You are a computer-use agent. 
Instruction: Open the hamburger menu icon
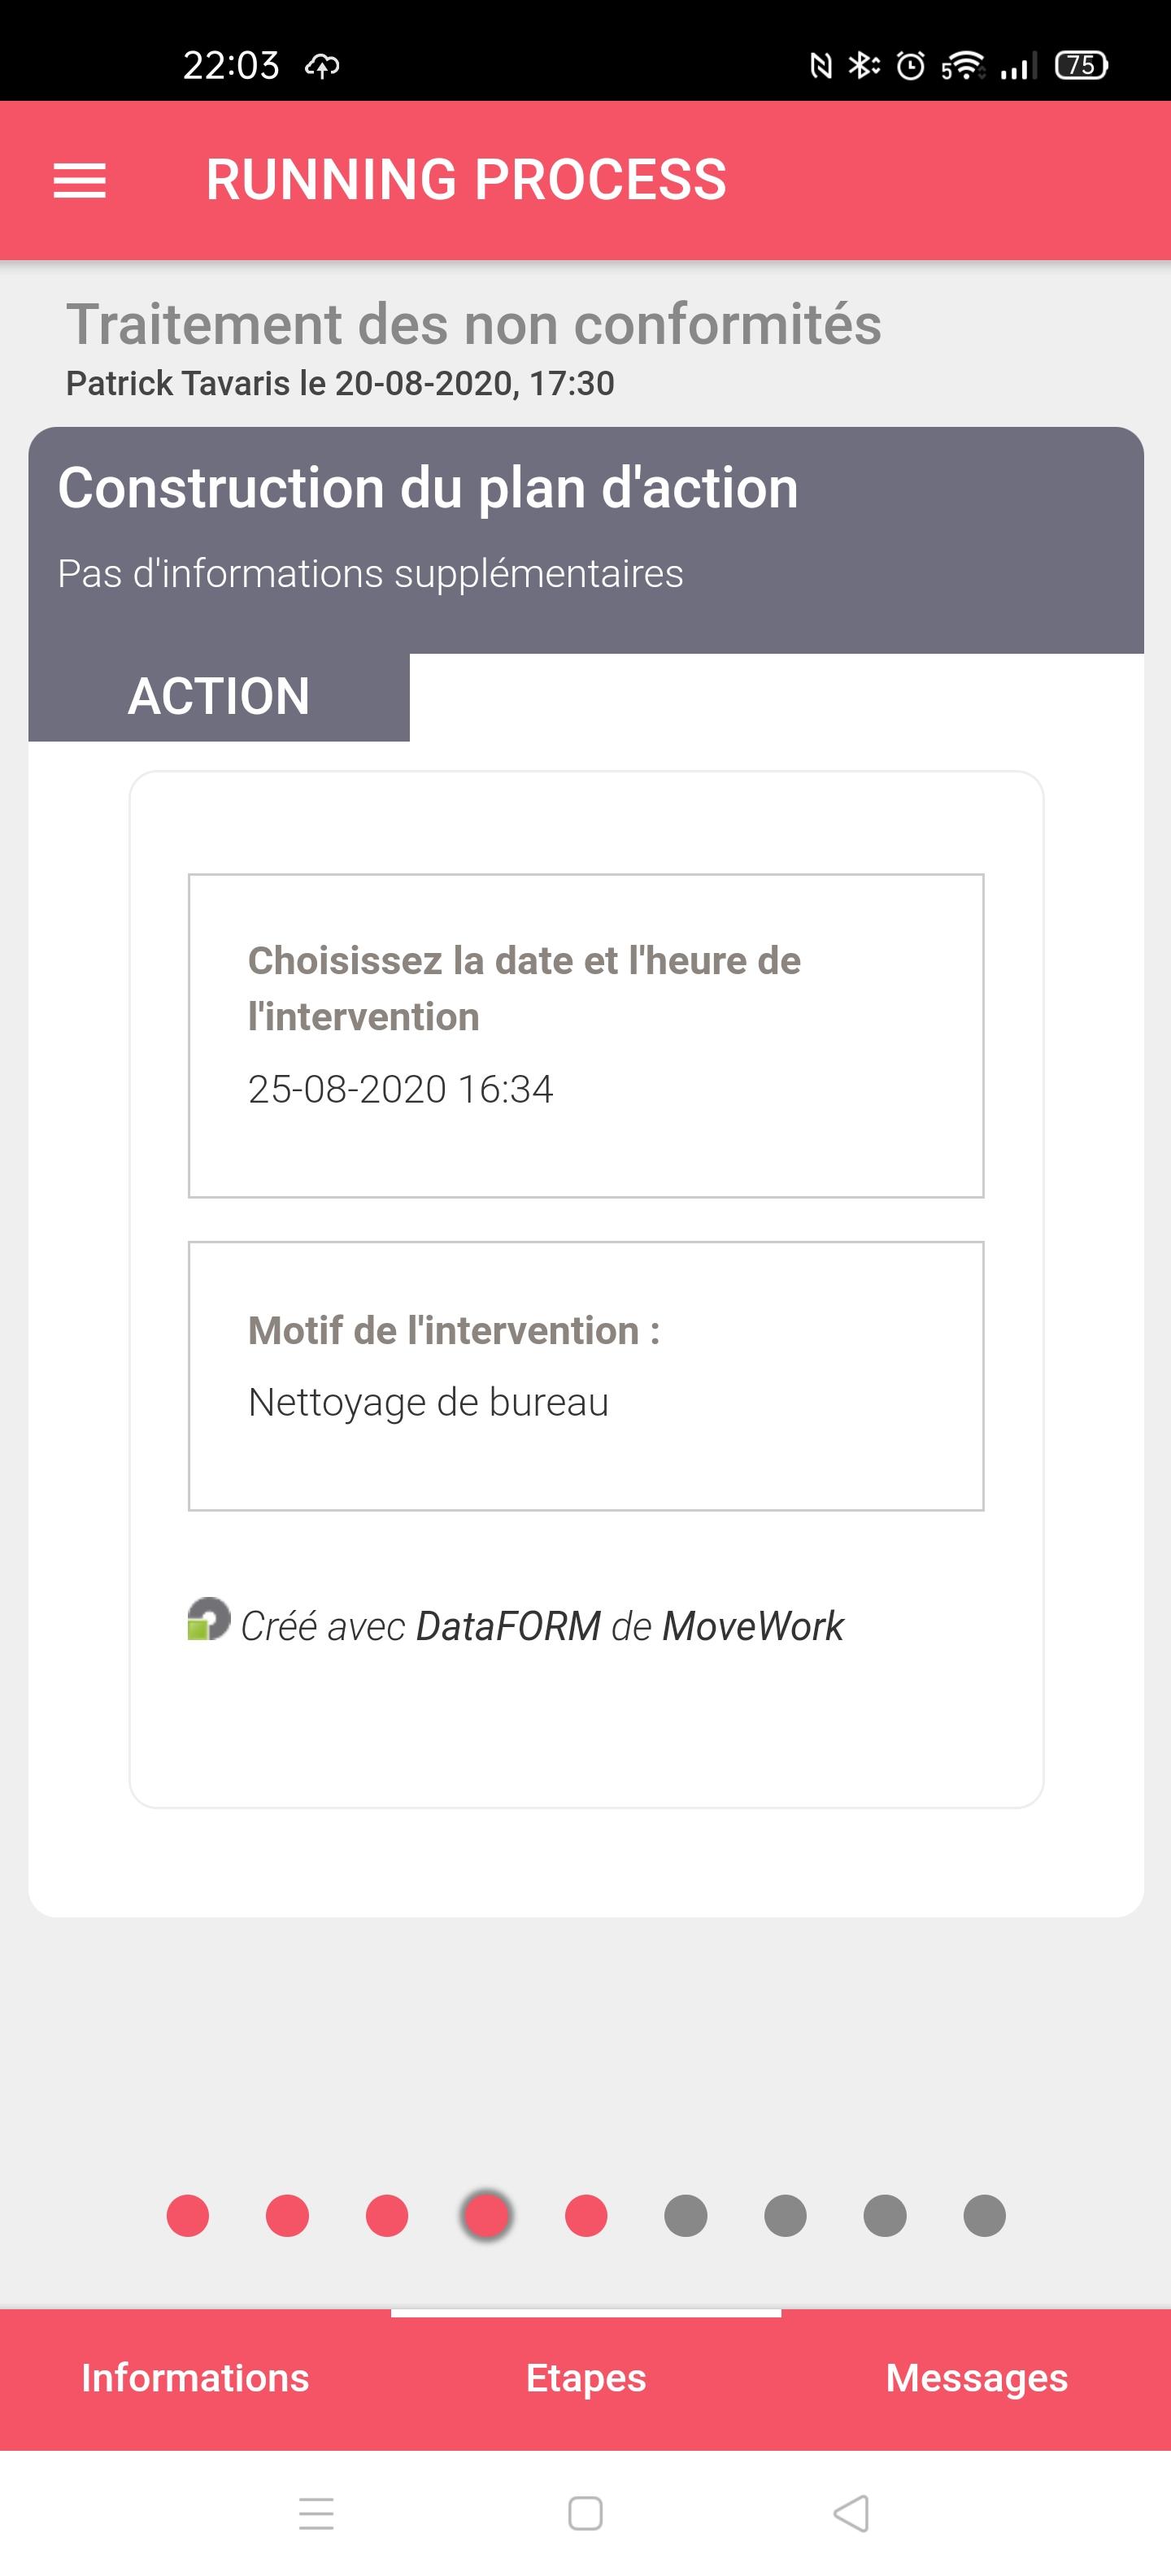coord(79,181)
